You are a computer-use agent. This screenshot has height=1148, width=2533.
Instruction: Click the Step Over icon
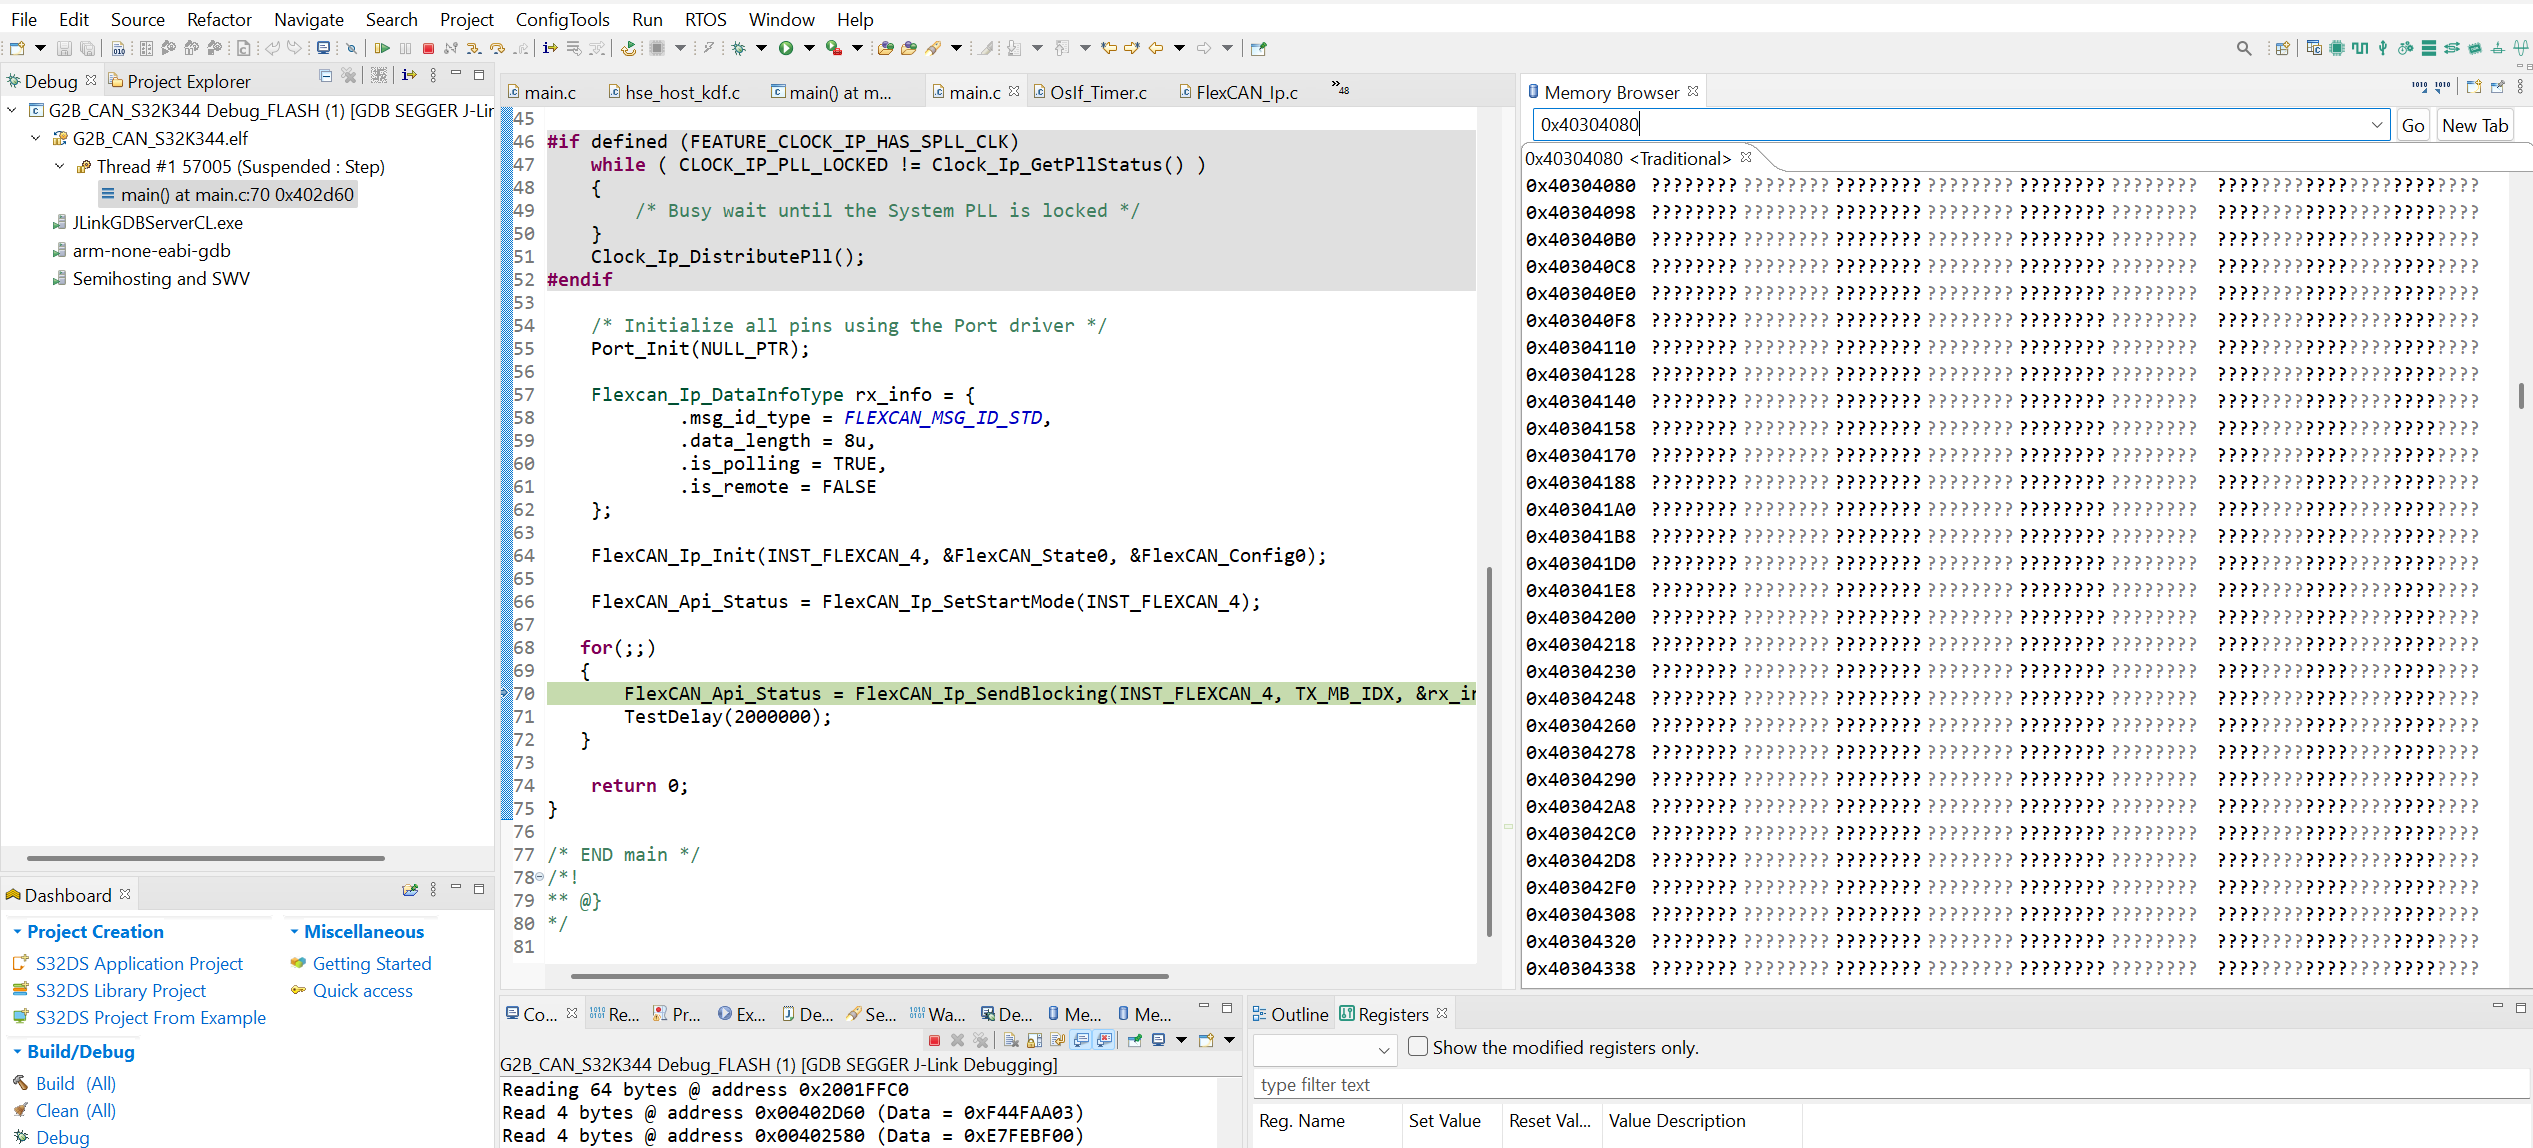tap(496, 48)
